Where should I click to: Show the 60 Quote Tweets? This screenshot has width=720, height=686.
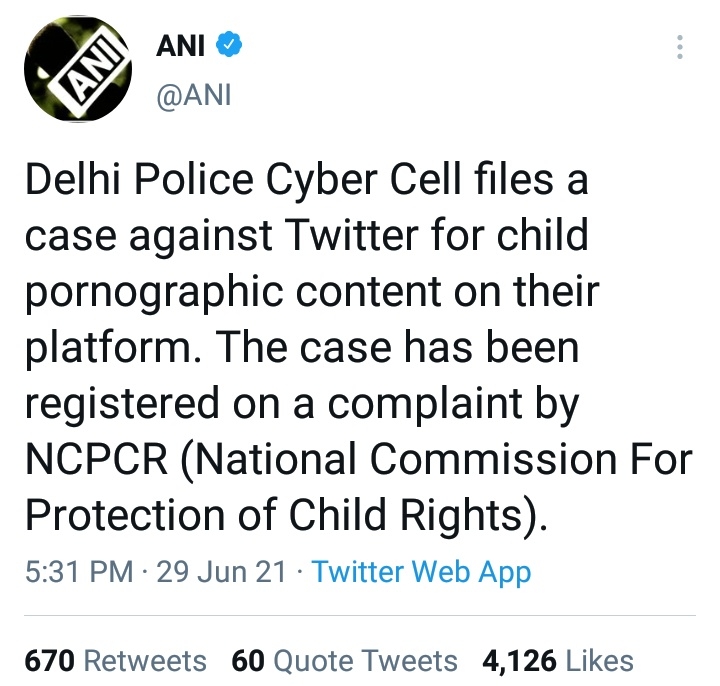pos(344,661)
